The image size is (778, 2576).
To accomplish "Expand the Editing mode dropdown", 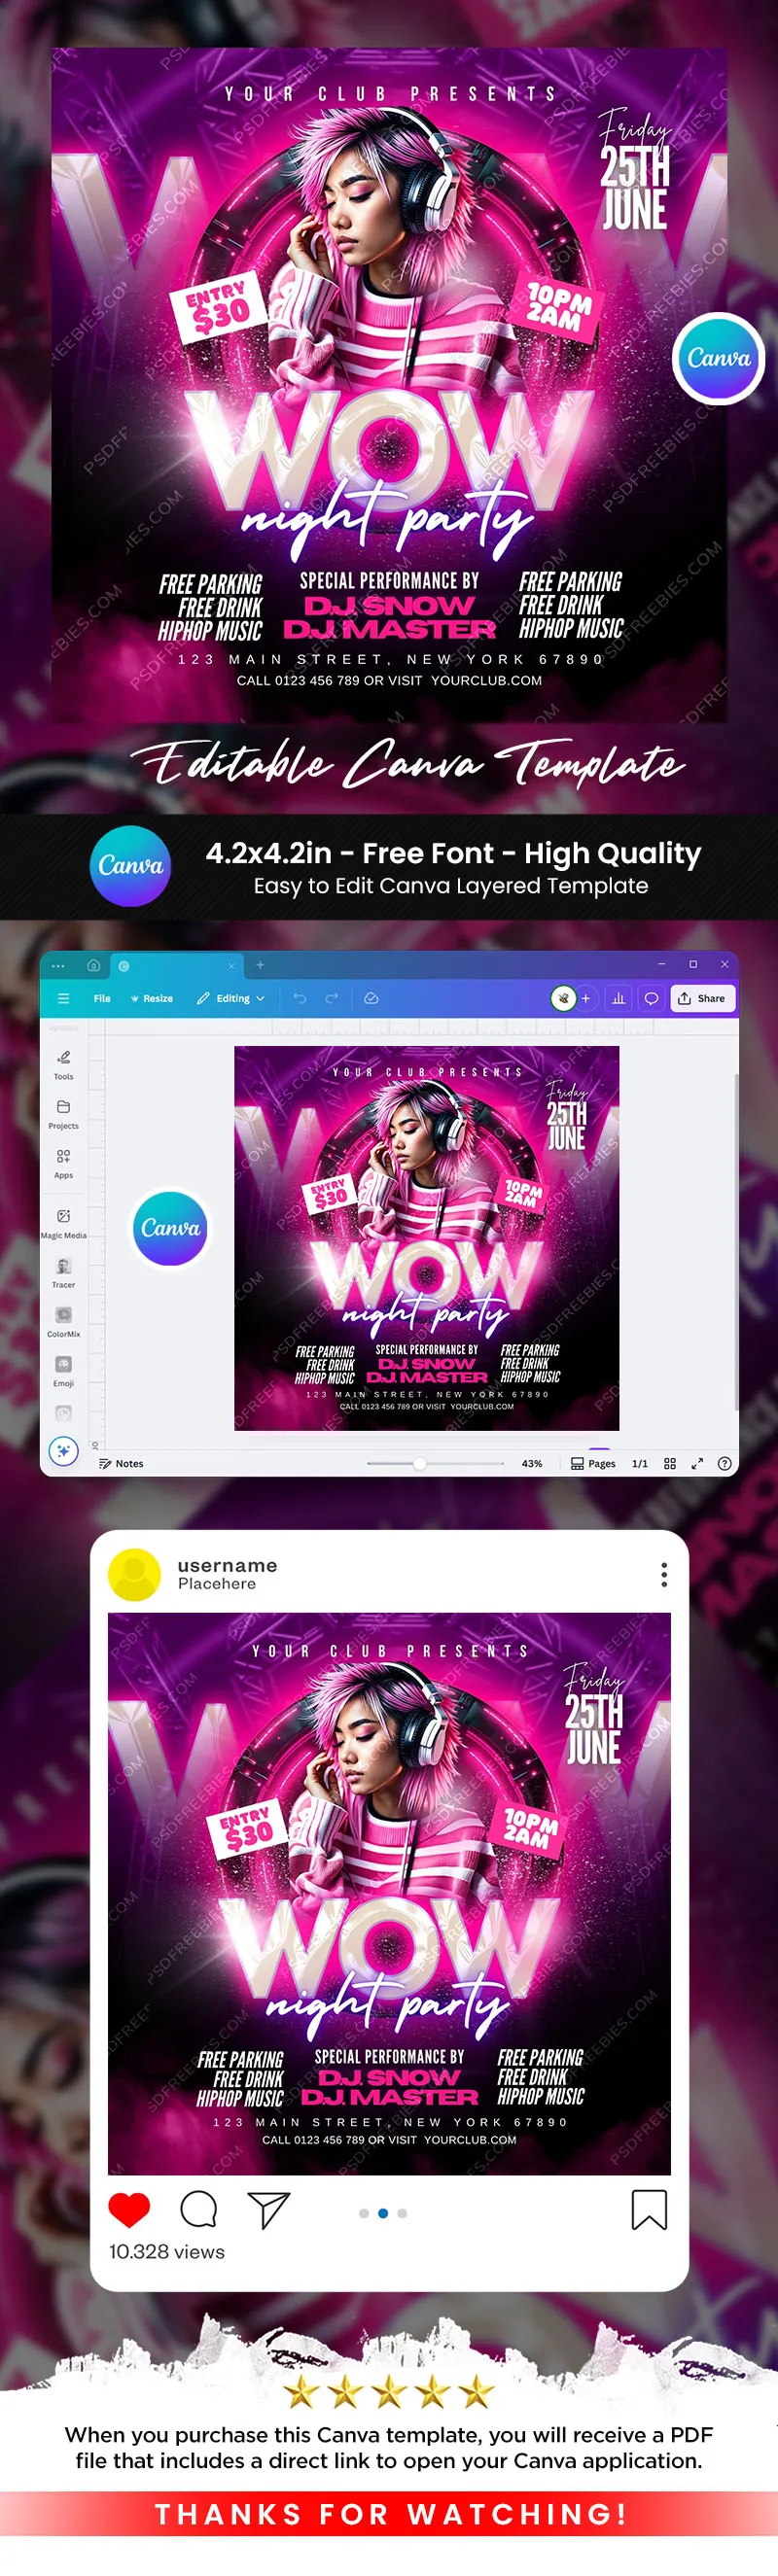I will pyautogui.click(x=232, y=998).
